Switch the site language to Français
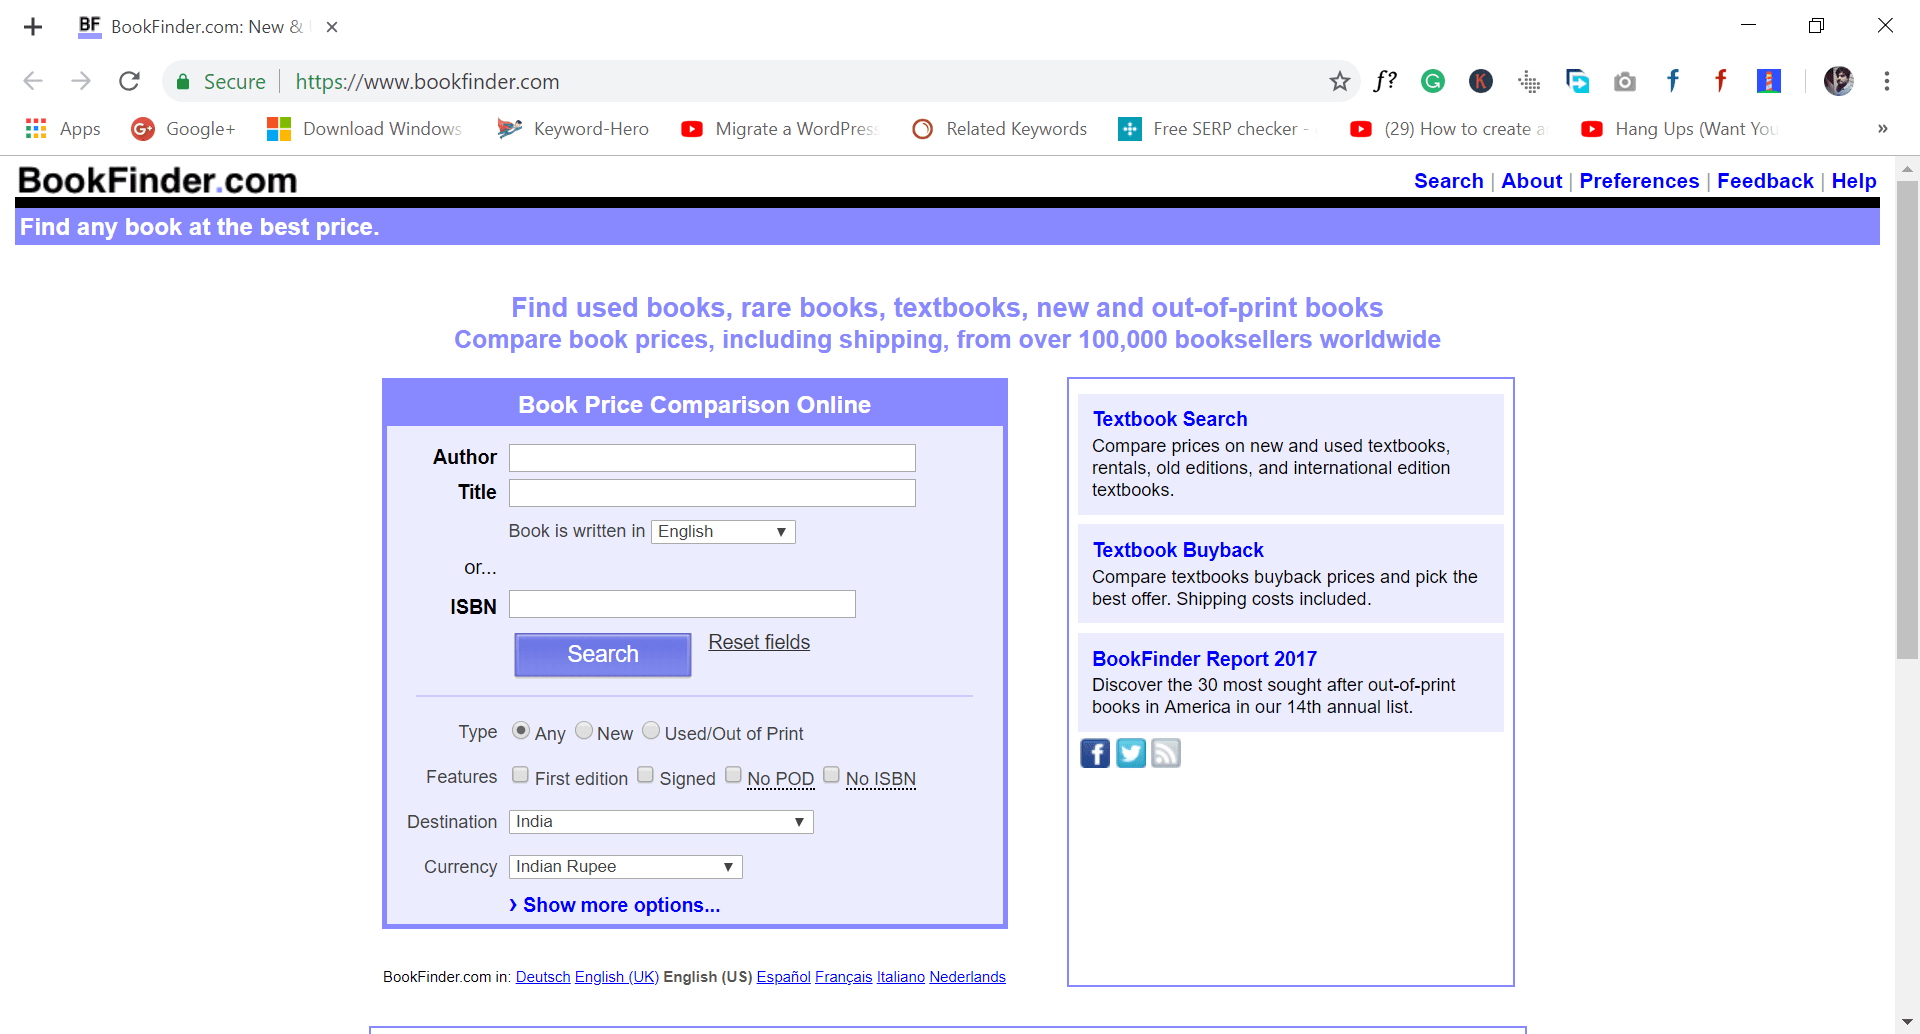 [844, 977]
